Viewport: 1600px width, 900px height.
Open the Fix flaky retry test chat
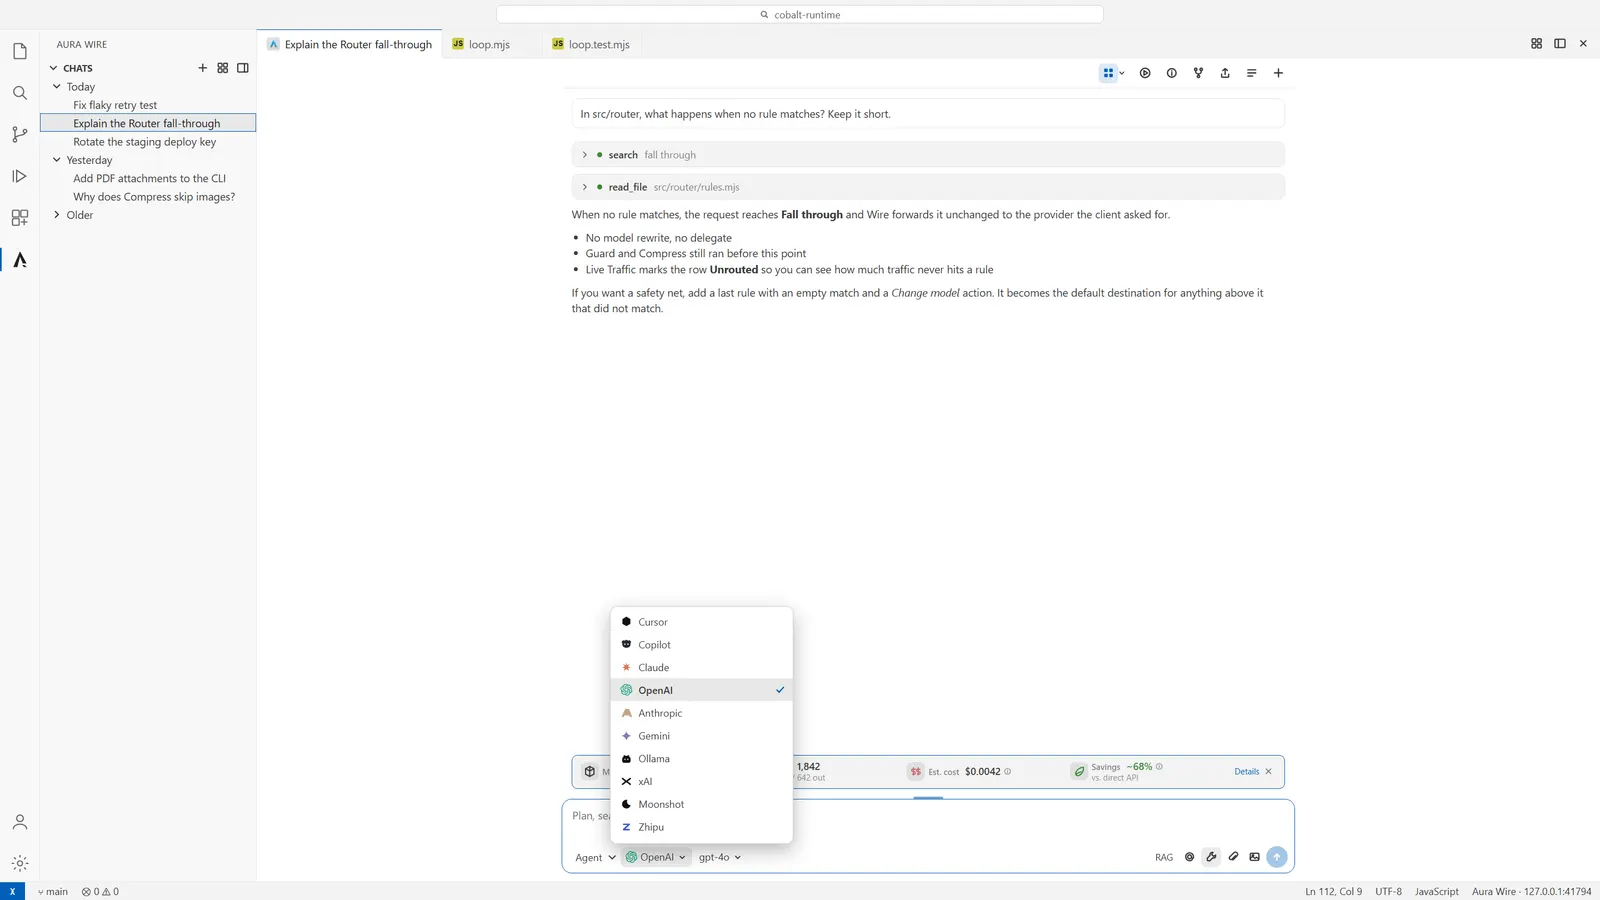tap(148, 105)
